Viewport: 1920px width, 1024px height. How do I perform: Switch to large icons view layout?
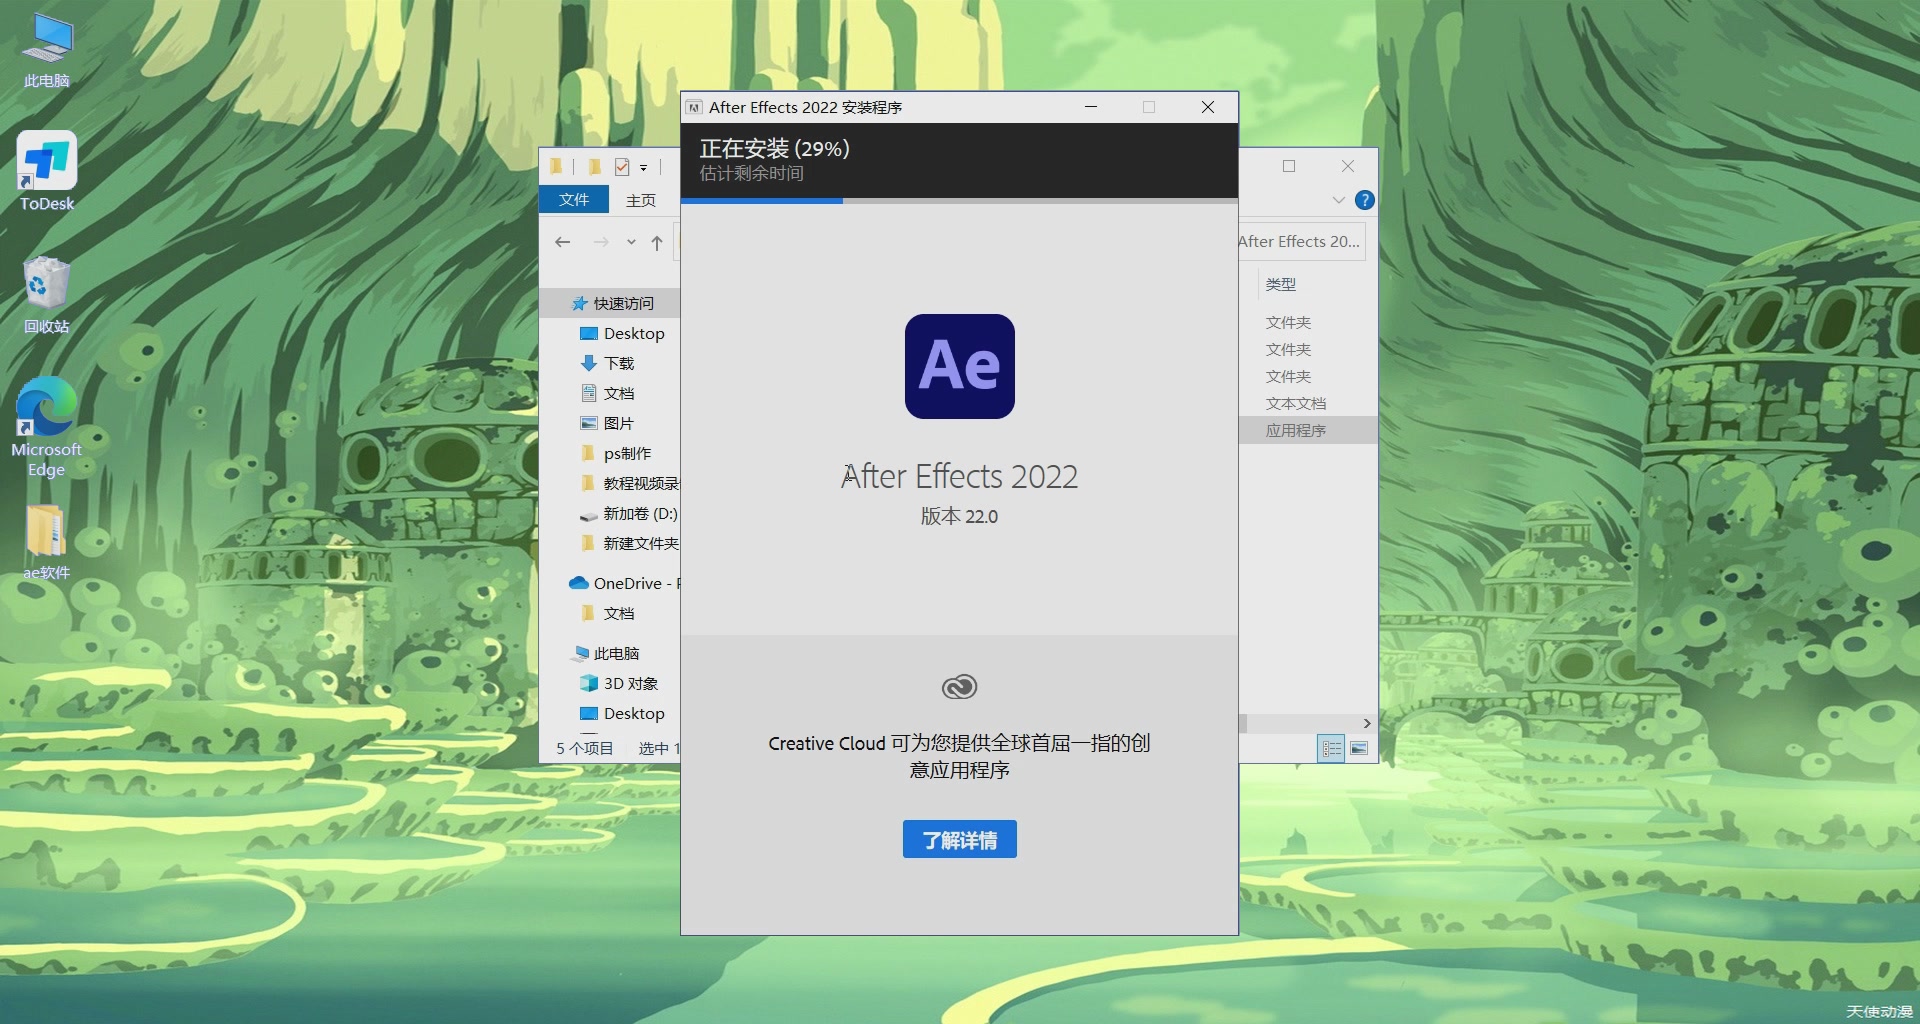click(x=1359, y=748)
